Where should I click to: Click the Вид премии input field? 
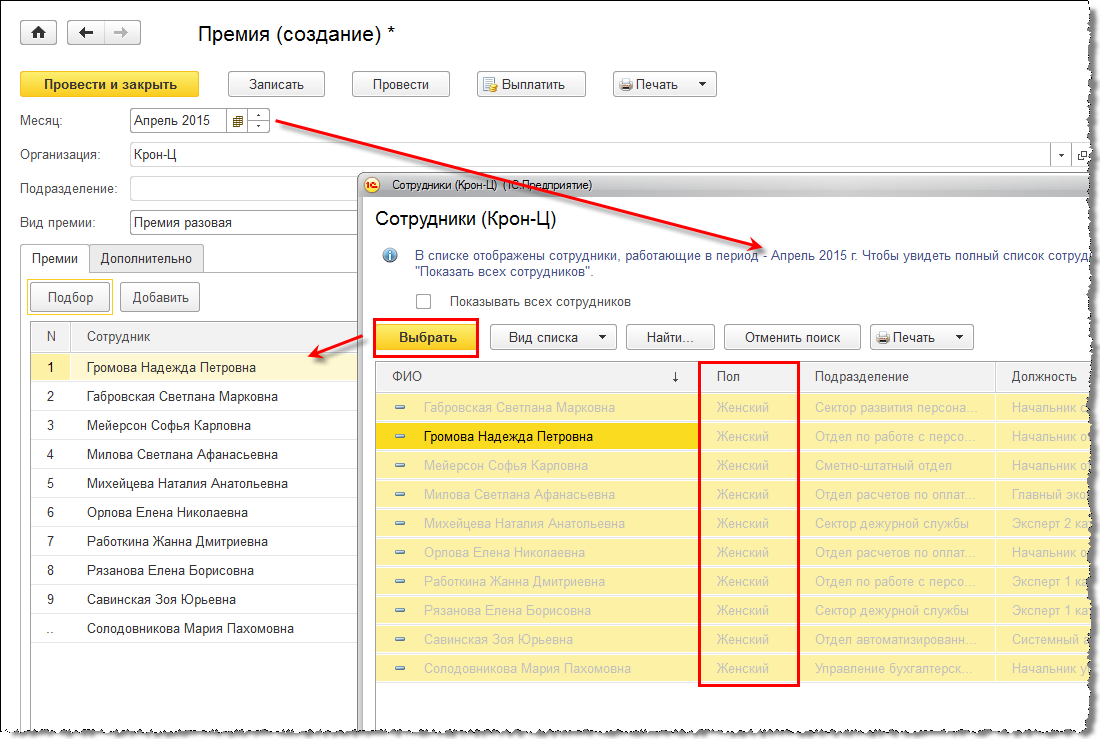pos(243,222)
